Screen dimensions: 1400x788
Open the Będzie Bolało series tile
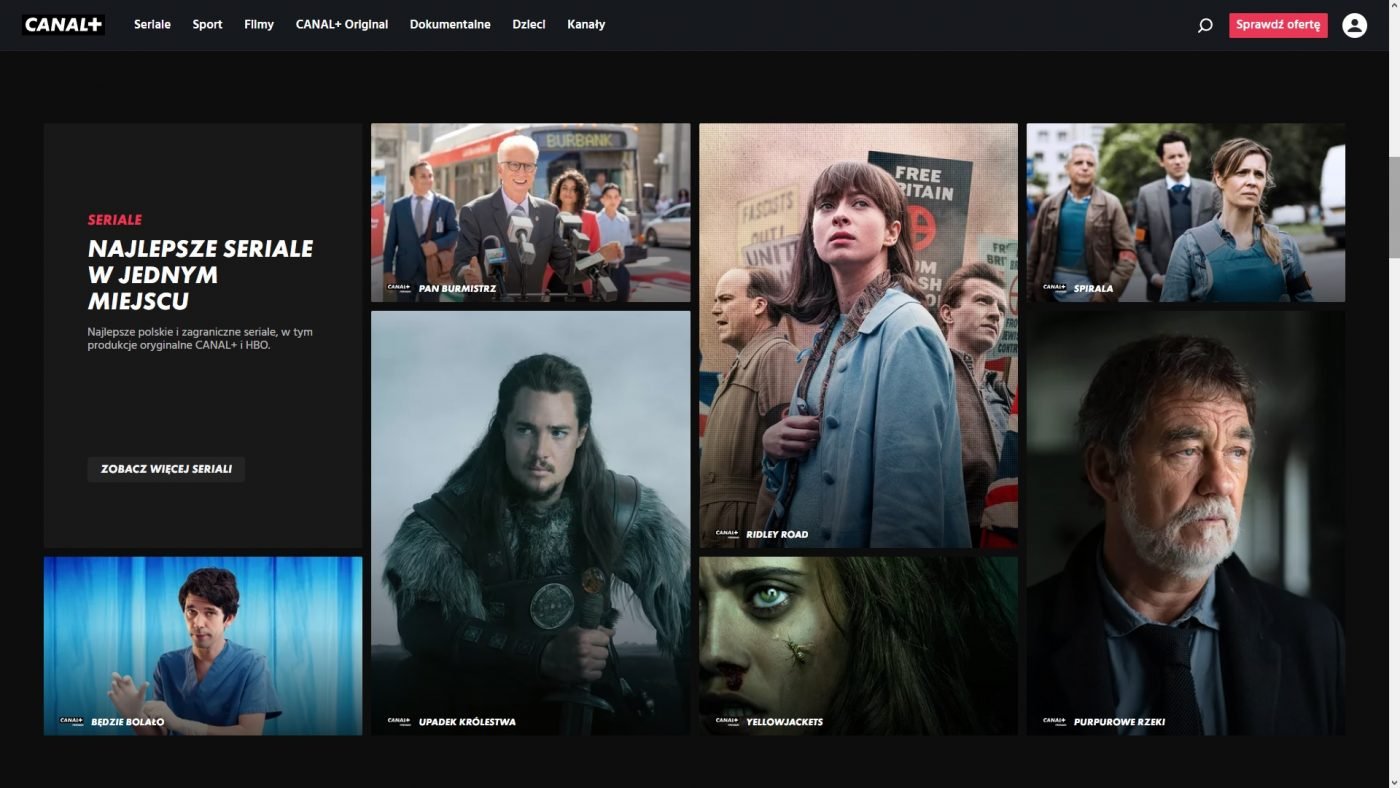(203, 646)
